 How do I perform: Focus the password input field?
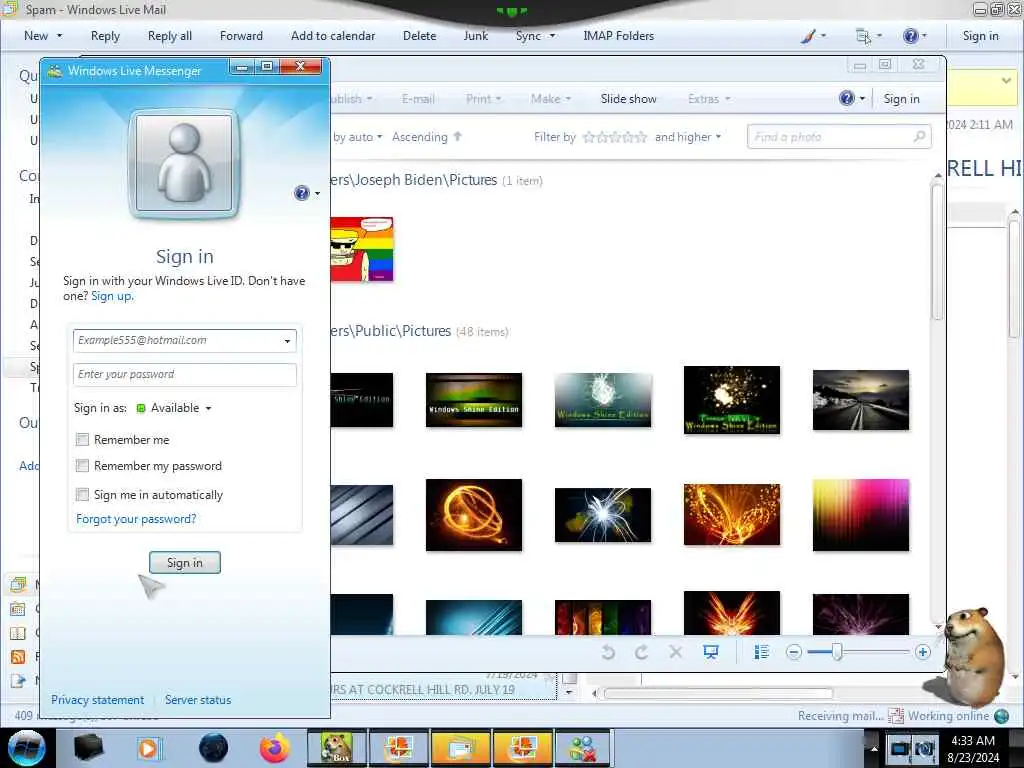pos(185,374)
